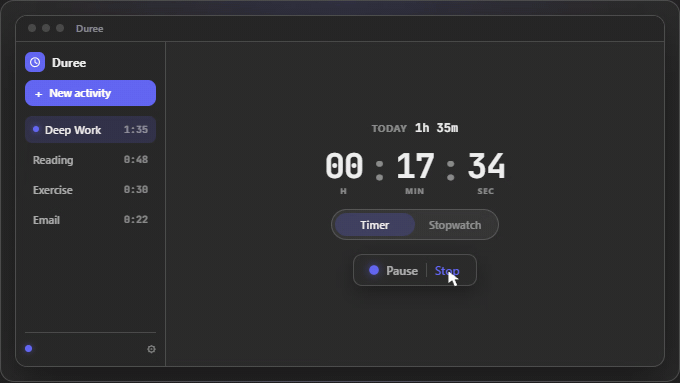The width and height of the screenshot is (680, 383).
Task: Maximize the Duree window
Action: pyautogui.click(x=60, y=28)
